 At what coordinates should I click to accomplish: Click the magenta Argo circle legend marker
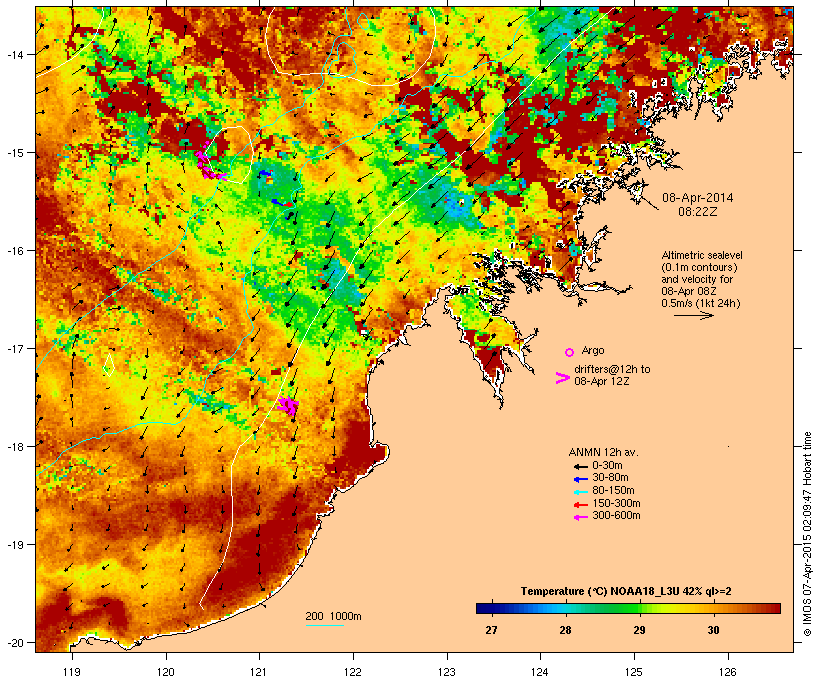click(570, 352)
